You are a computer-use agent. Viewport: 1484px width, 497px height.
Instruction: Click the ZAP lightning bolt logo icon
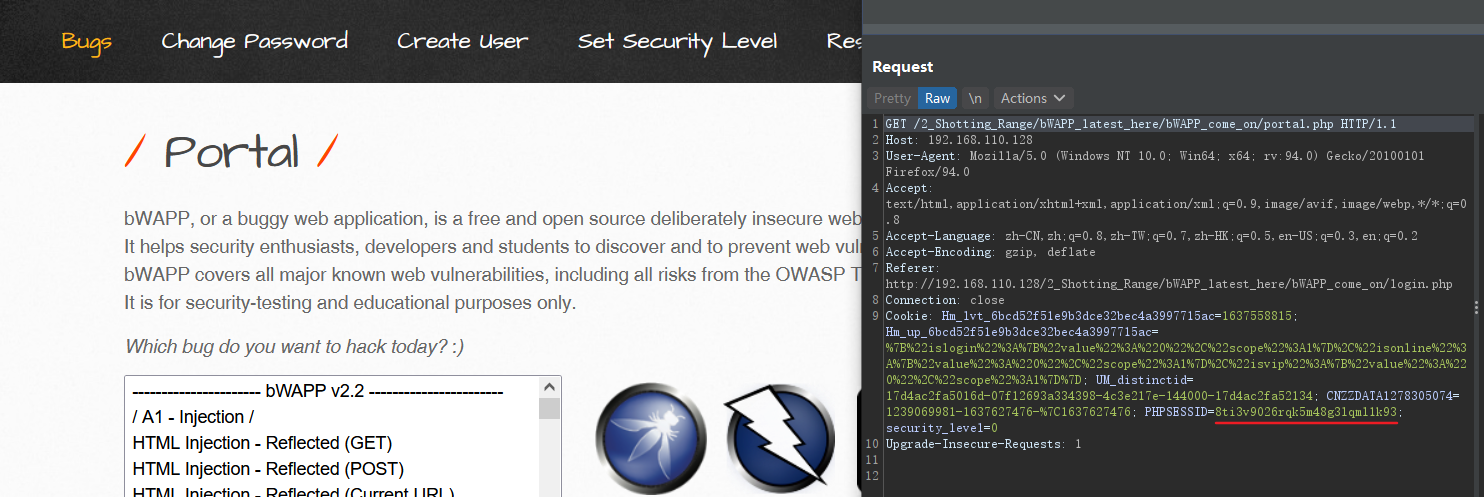781,440
